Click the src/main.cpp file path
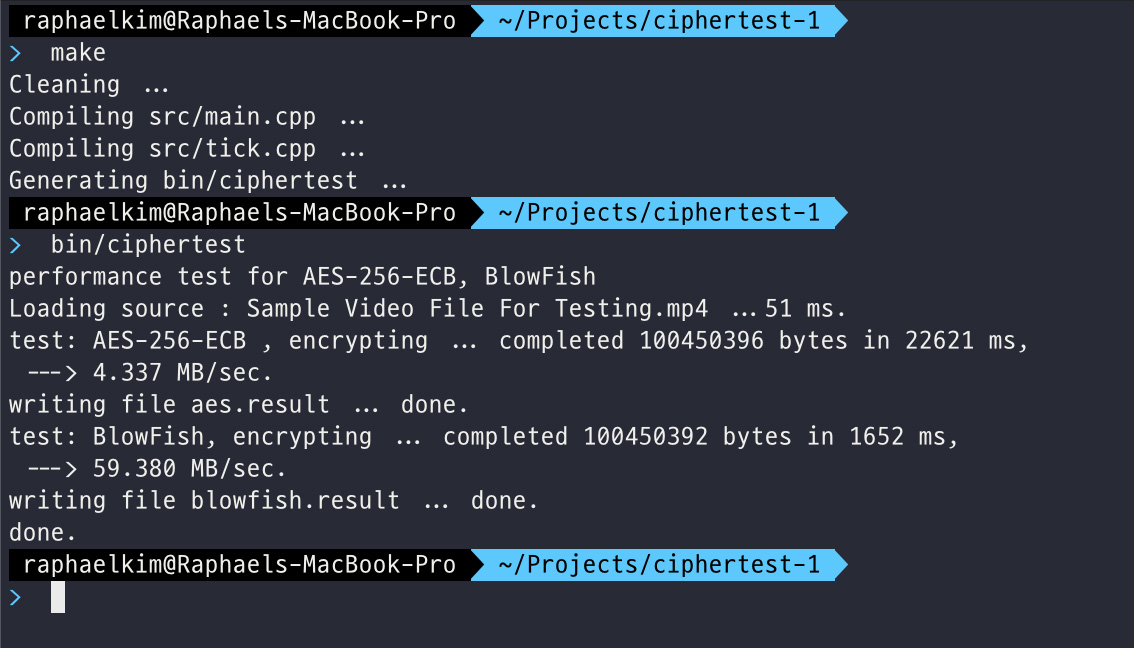 232,116
